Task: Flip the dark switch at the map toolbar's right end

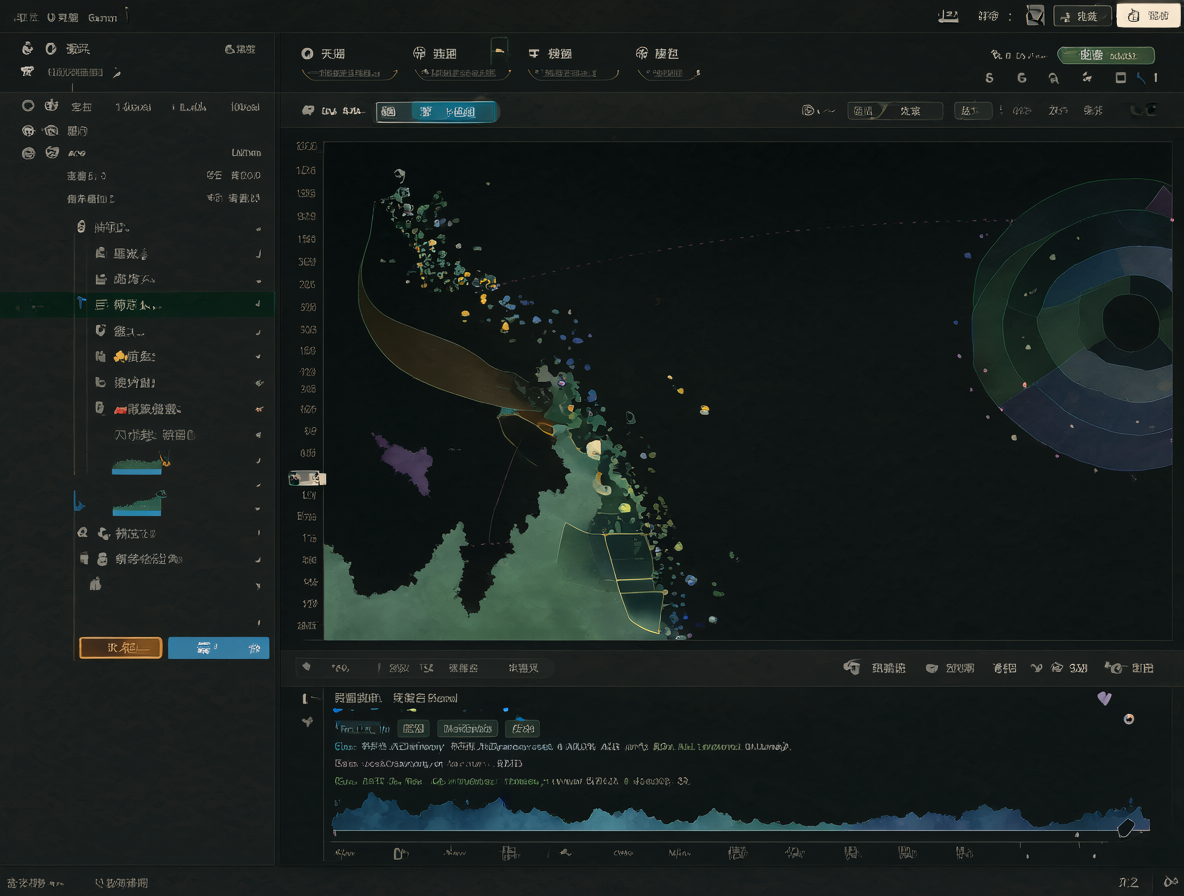Action: coord(1143,110)
